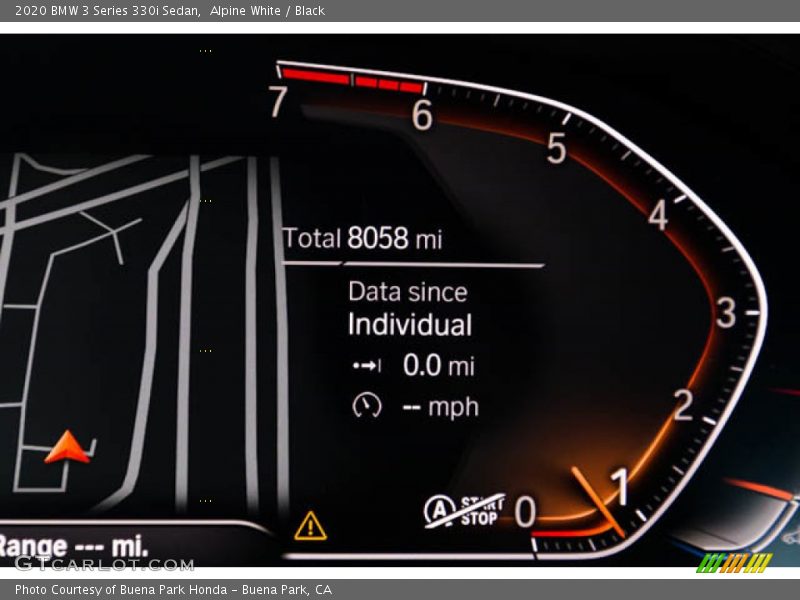Viewport: 800px width, 600px height.
Task: Click the yellow warning triangle icon
Action: click(x=310, y=526)
